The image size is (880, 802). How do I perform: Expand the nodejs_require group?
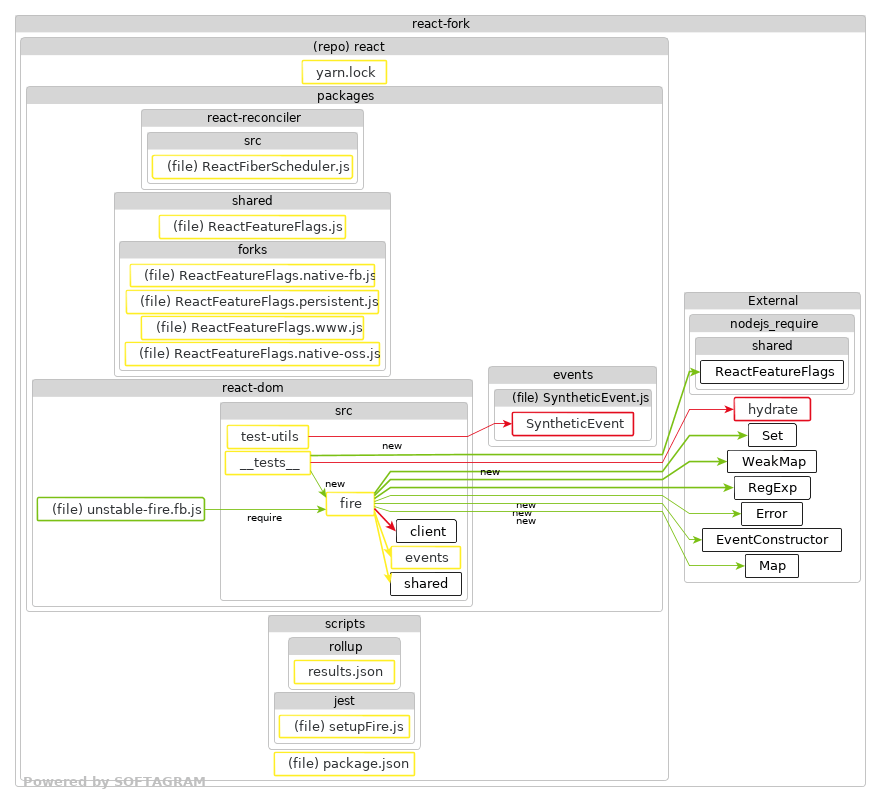(772, 323)
